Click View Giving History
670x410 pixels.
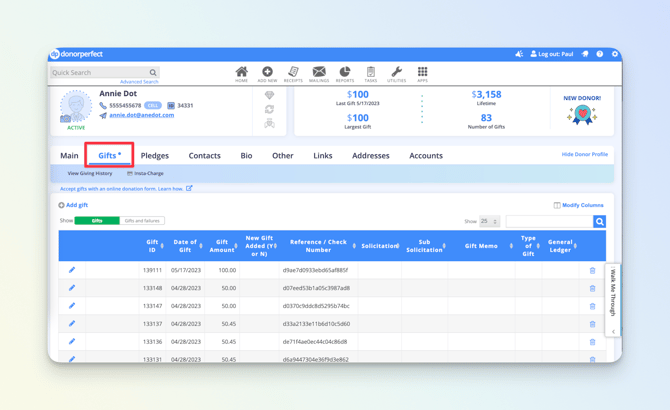pos(90,173)
